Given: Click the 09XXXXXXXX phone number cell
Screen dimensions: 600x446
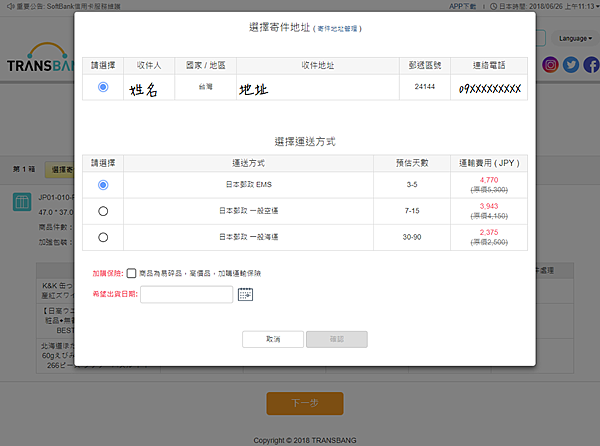Looking at the screenshot, I should pos(489,89).
